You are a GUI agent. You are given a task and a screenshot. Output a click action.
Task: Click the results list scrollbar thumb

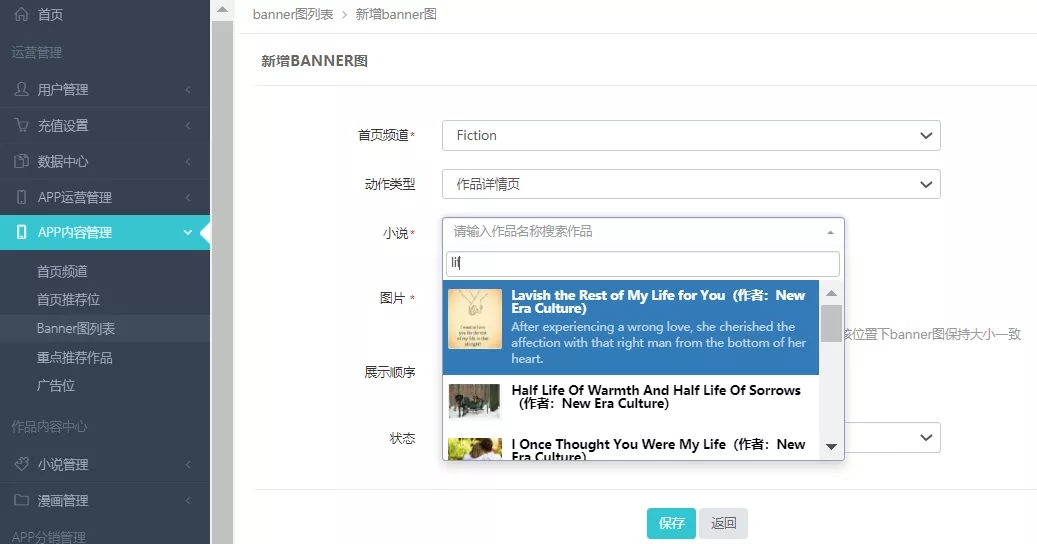click(831, 323)
